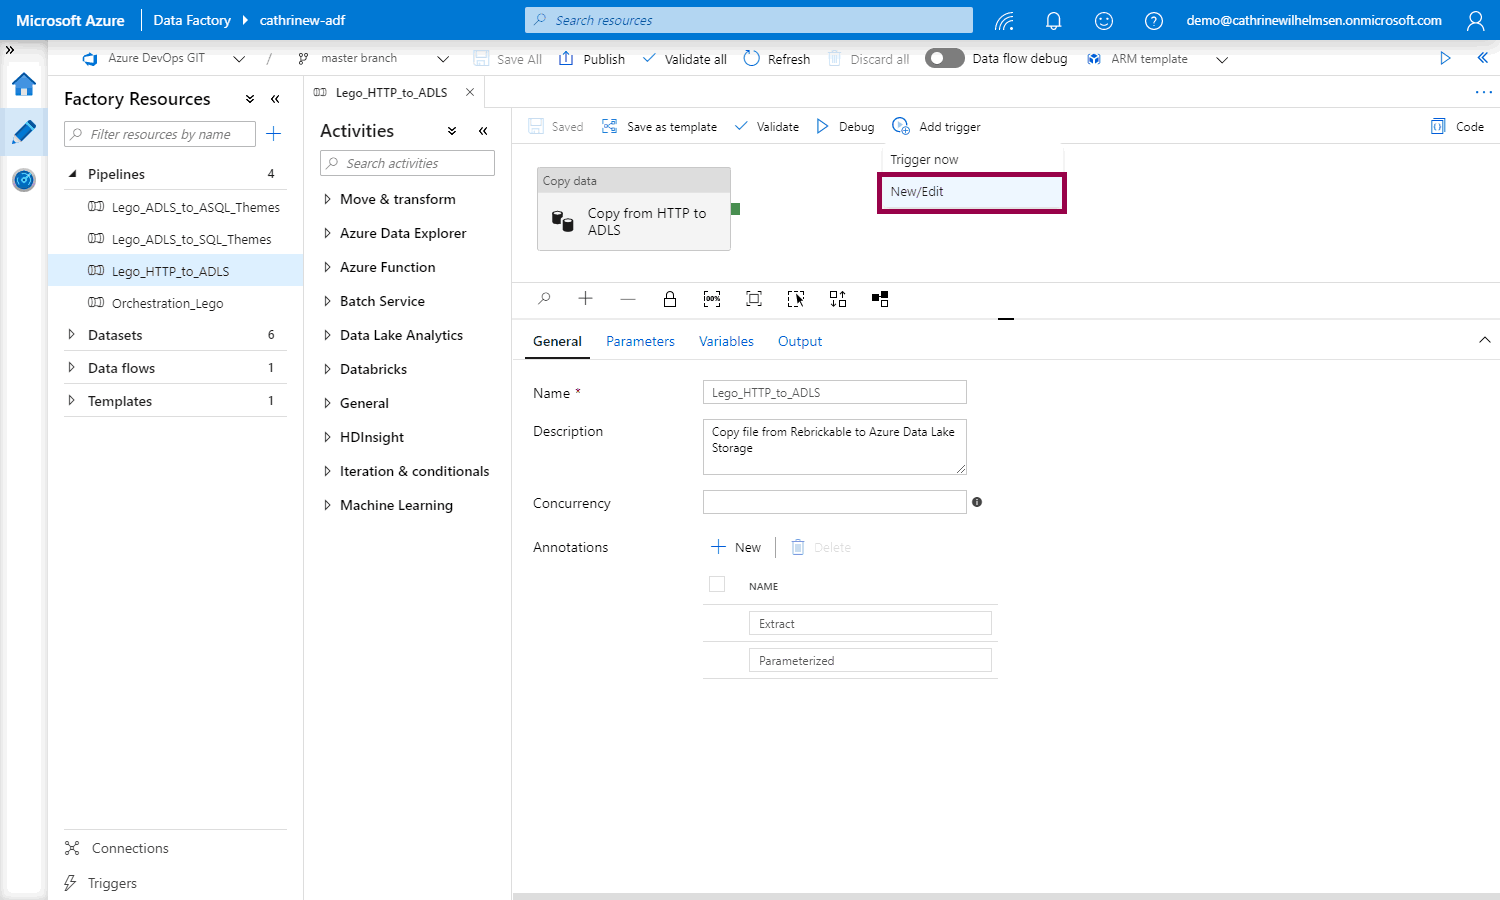The width and height of the screenshot is (1500, 900).
Task: Click the Home icon in left sidebar
Action: tap(24, 85)
